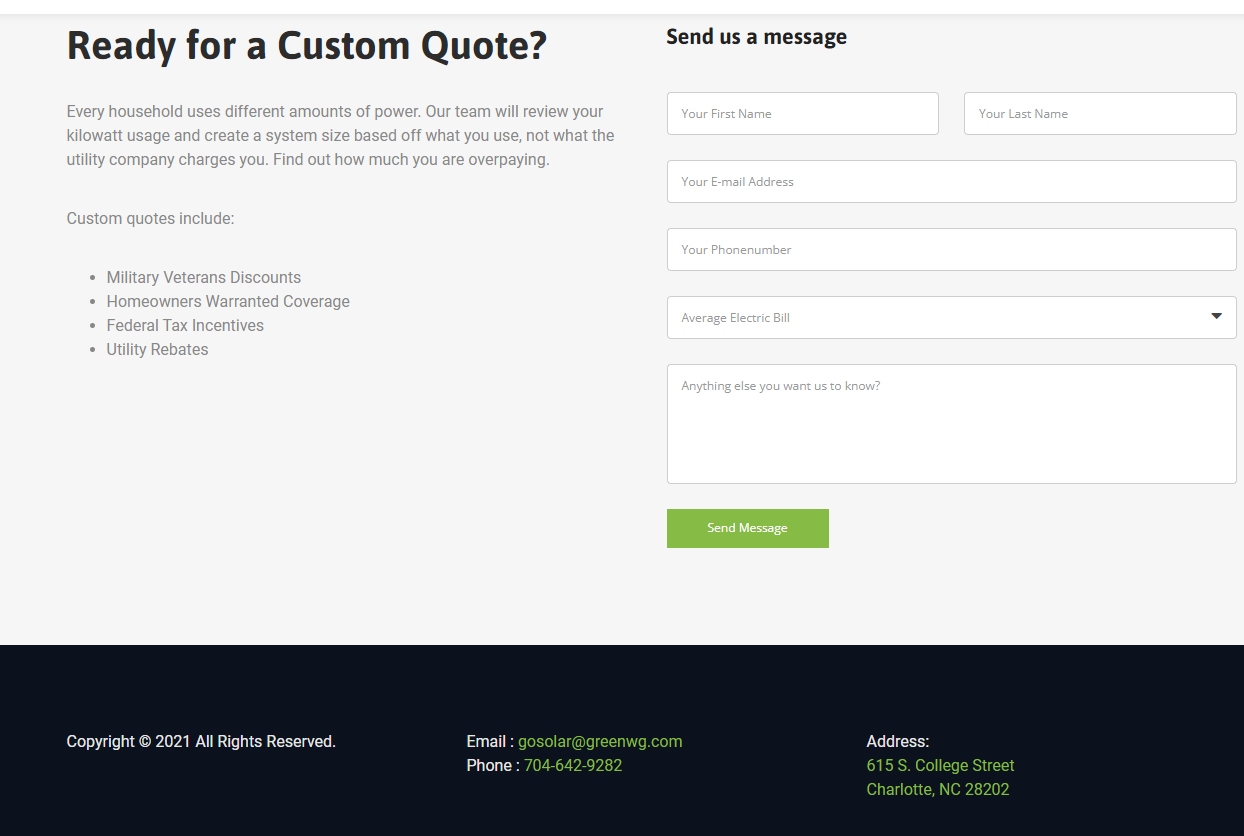Click the 'Address:' label in footer
1244x836 pixels.
coord(898,742)
